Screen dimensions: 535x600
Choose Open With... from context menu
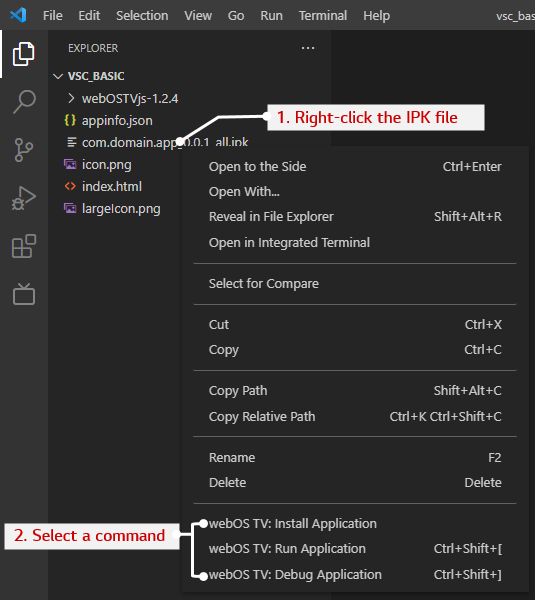click(x=355, y=191)
